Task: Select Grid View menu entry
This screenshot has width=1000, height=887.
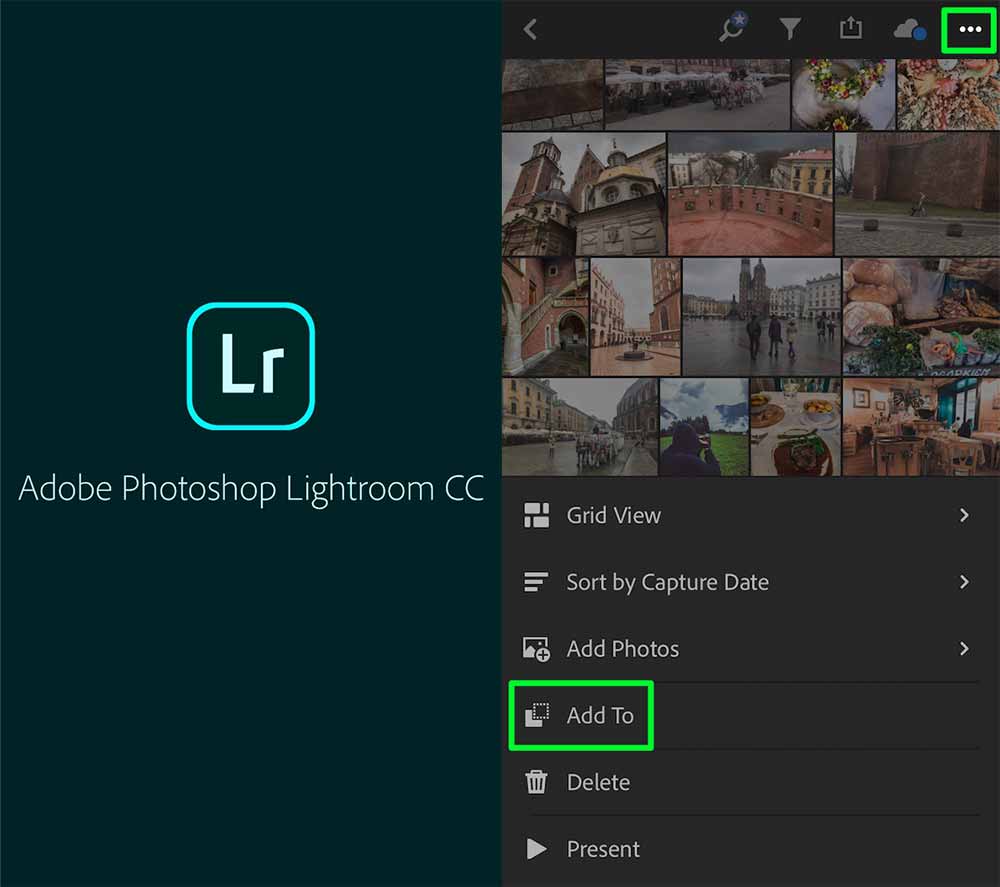Action: tap(751, 515)
